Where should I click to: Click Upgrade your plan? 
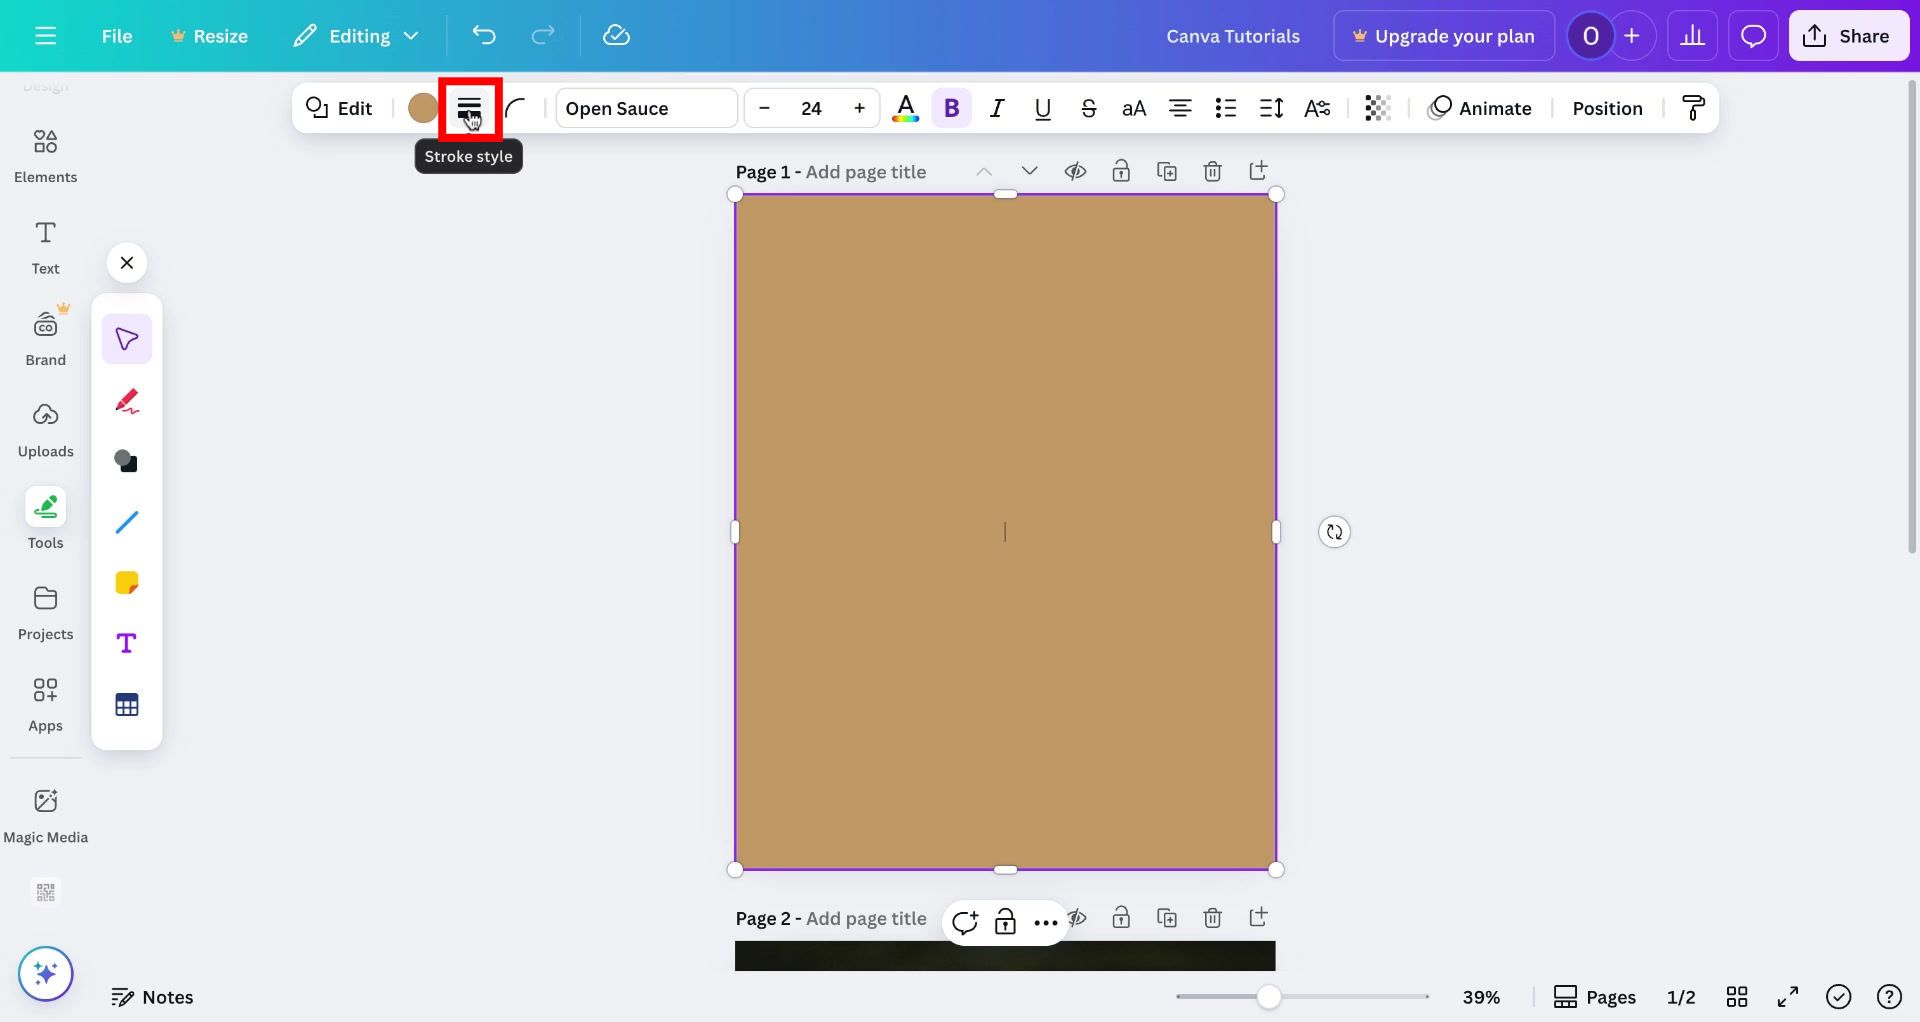click(1443, 35)
